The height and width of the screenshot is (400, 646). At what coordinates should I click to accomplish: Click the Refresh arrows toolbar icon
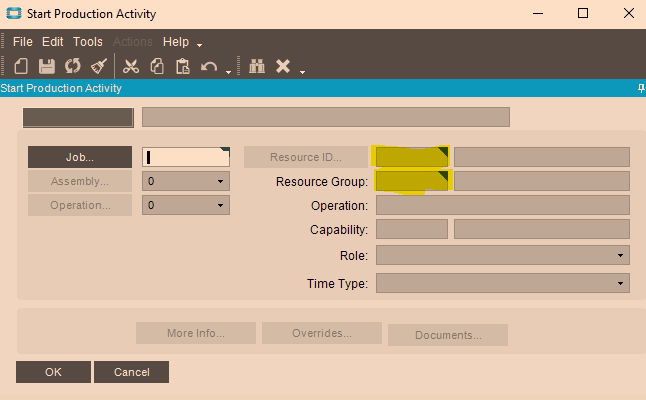coord(73,66)
